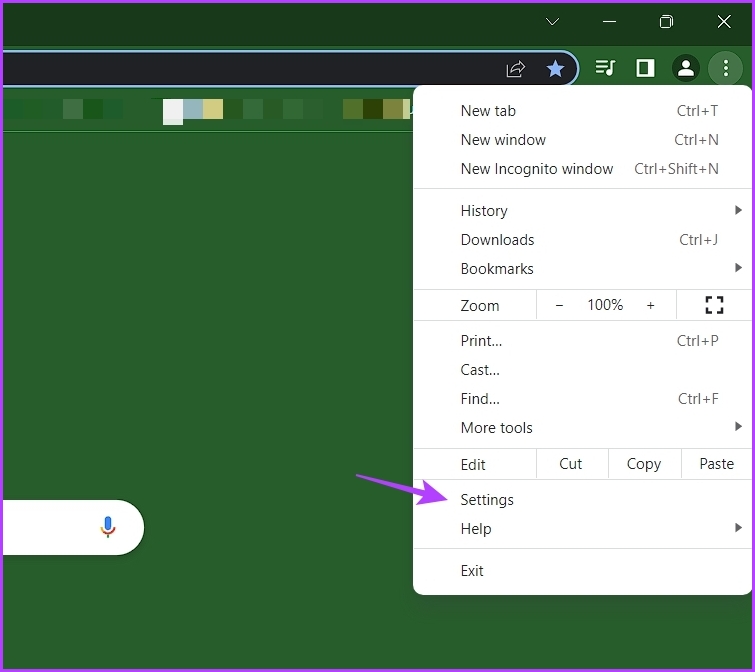Minimize the Chrome window
Image resolution: width=755 pixels, height=672 pixels.
(609, 22)
